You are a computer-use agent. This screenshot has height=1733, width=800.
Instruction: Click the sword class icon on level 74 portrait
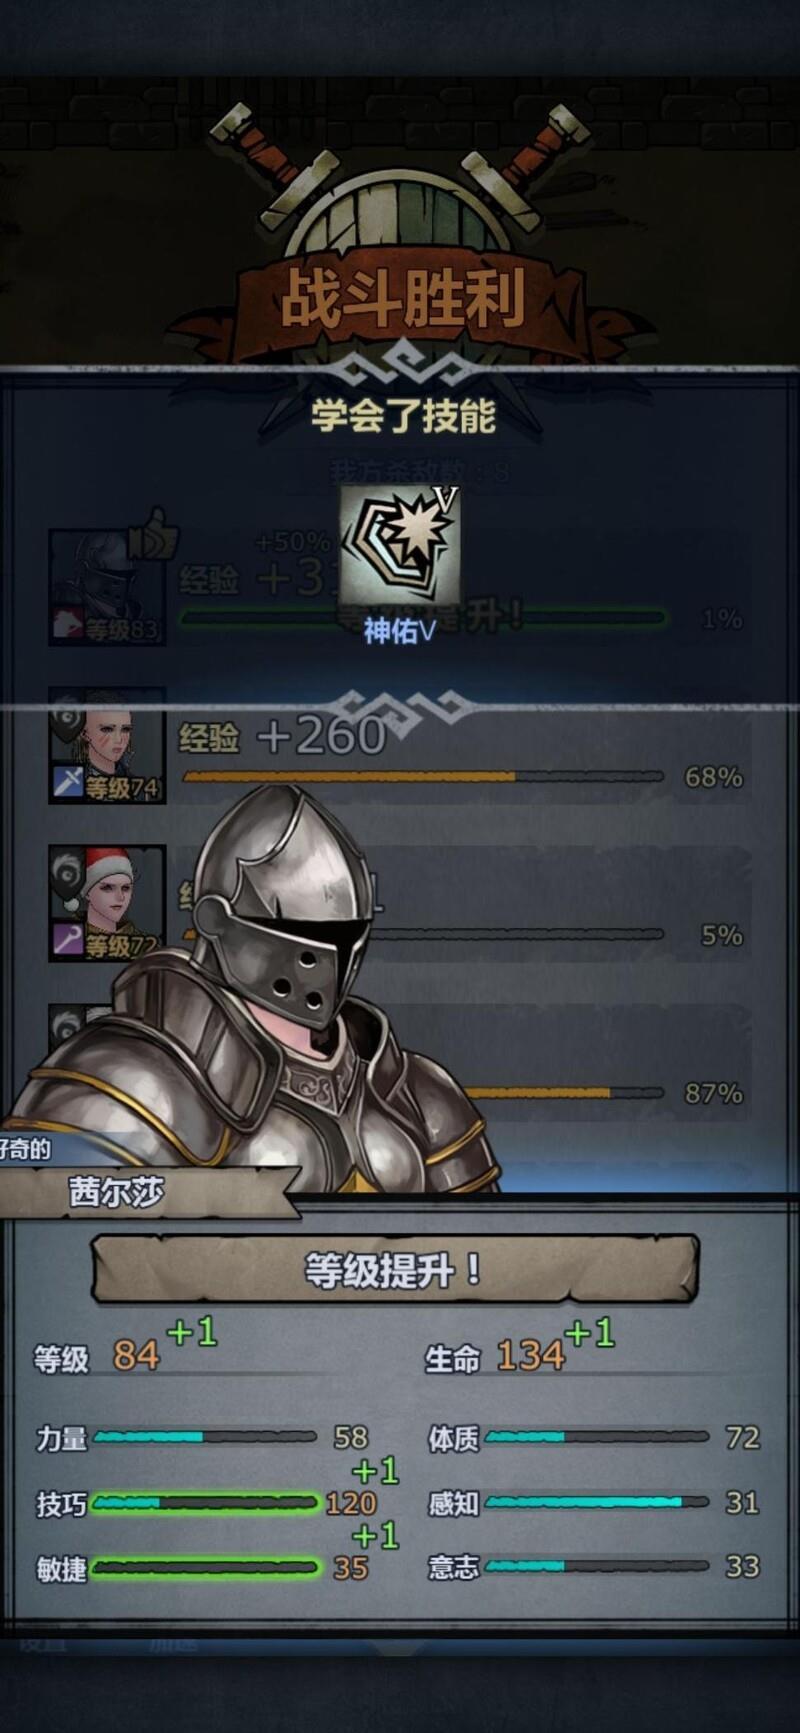tap(67, 783)
